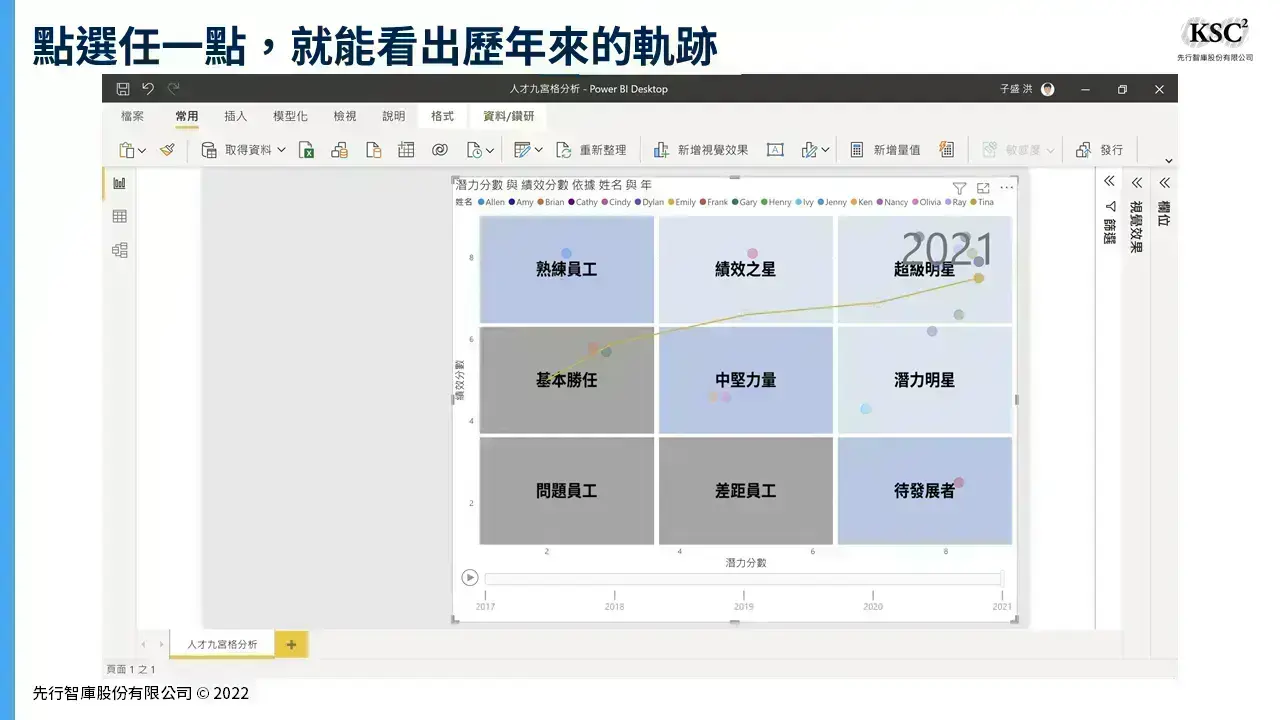Click 新增量值 button

(x=885, y=150)
